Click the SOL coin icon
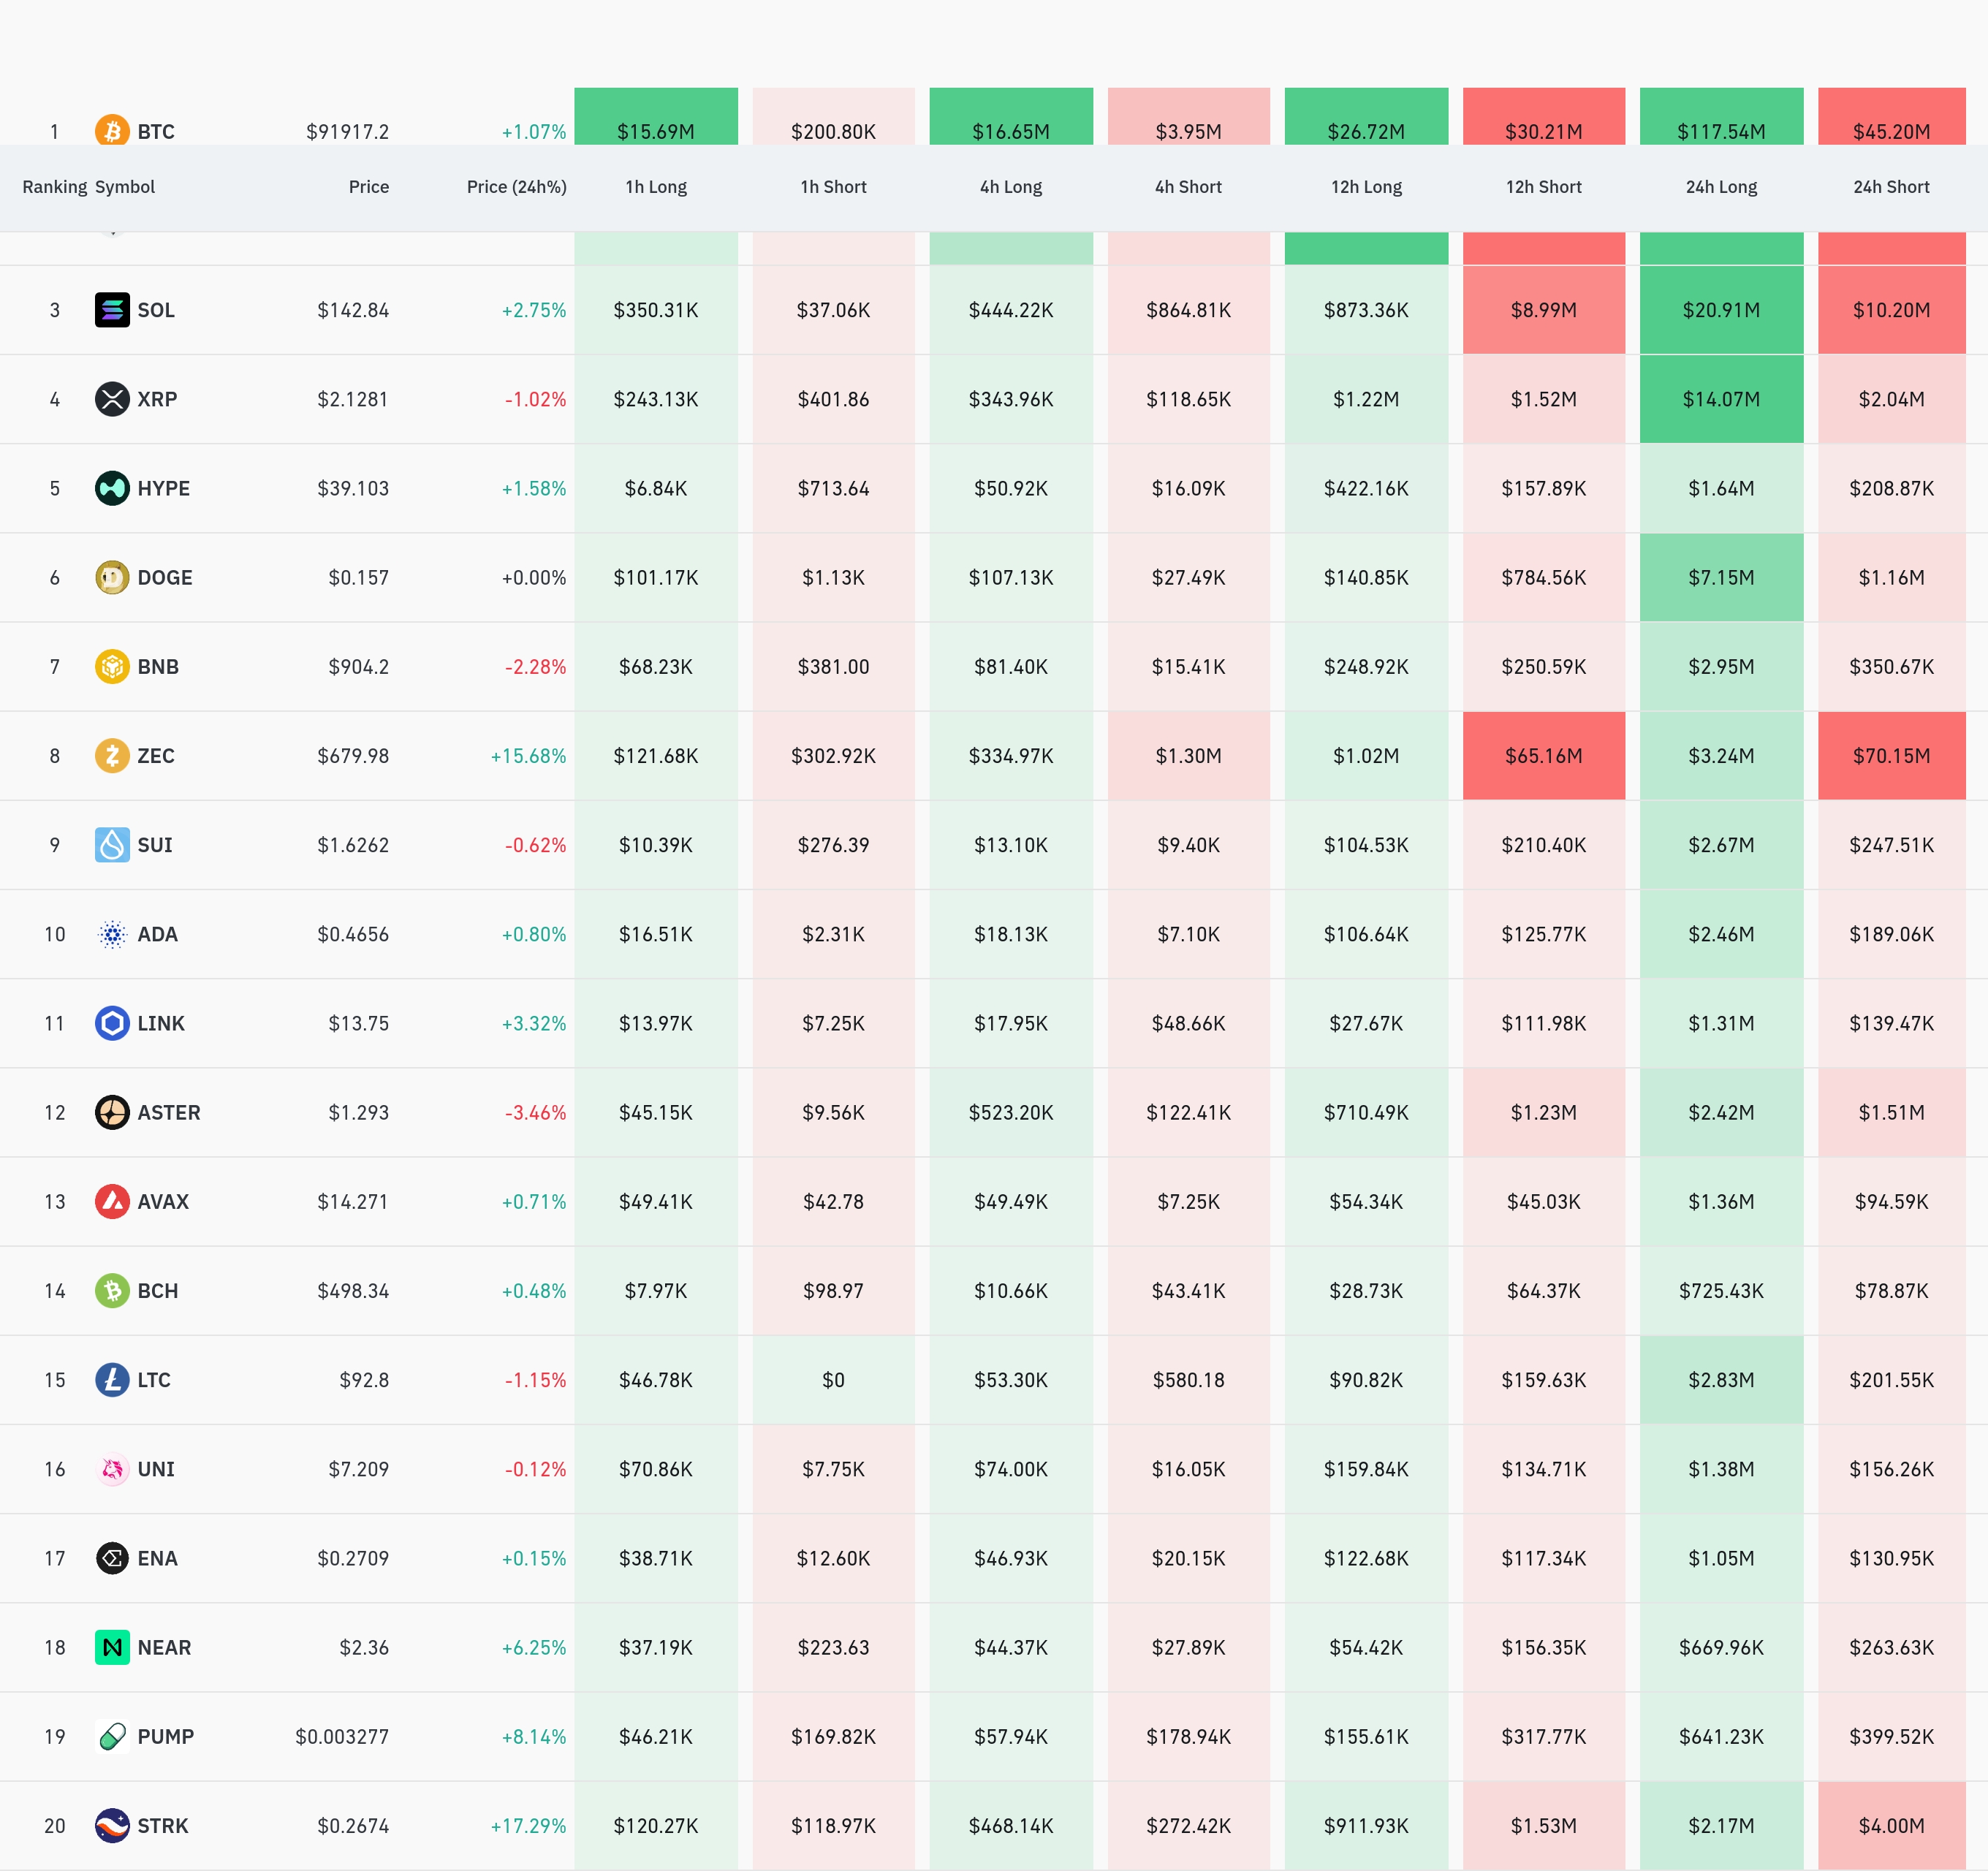 tap(112, 310)
